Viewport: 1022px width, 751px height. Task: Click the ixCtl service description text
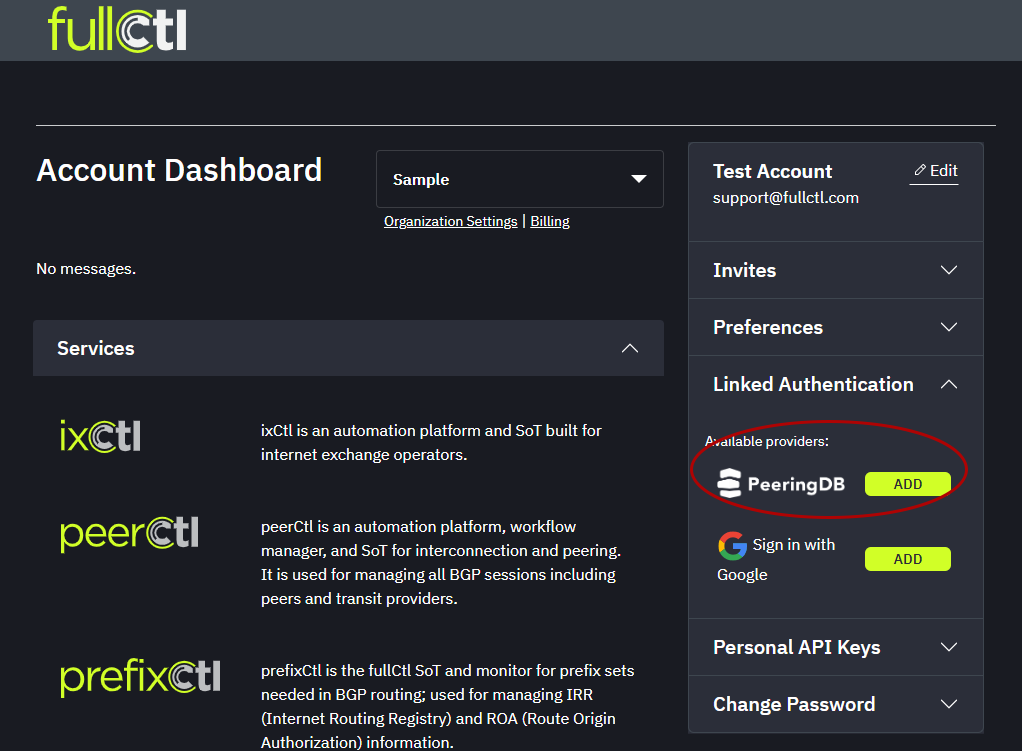point(431,442)
